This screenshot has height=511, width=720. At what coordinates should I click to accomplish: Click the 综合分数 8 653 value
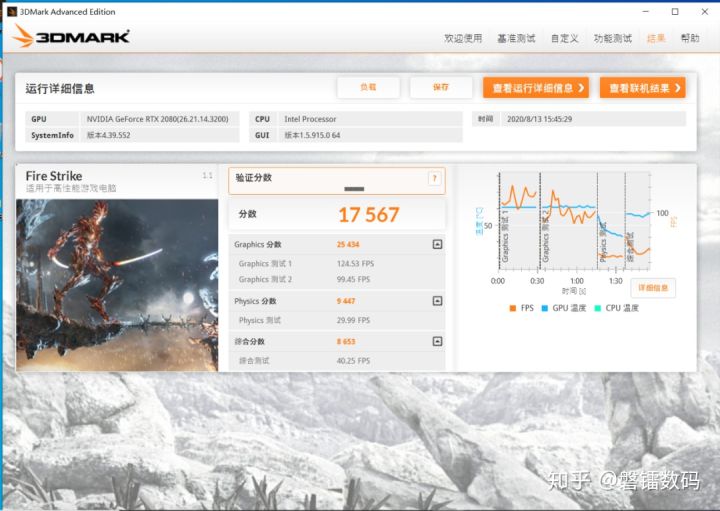(x=346, y=342)
